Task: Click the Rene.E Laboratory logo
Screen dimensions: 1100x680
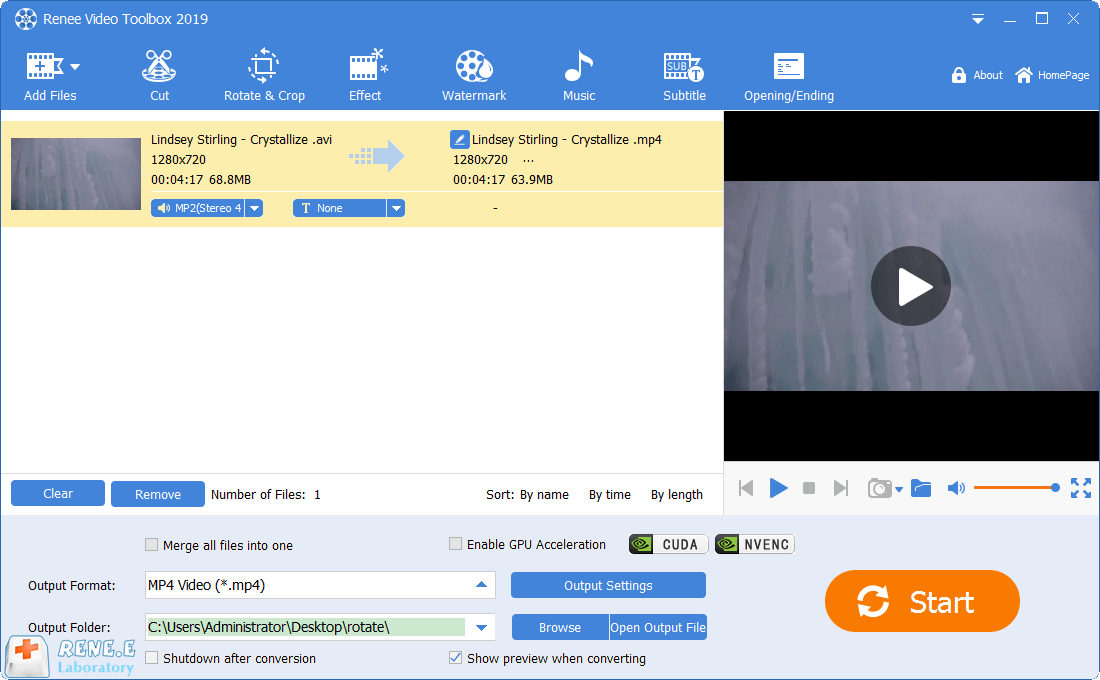Action: pyautogui.click(x=70, y=657)
